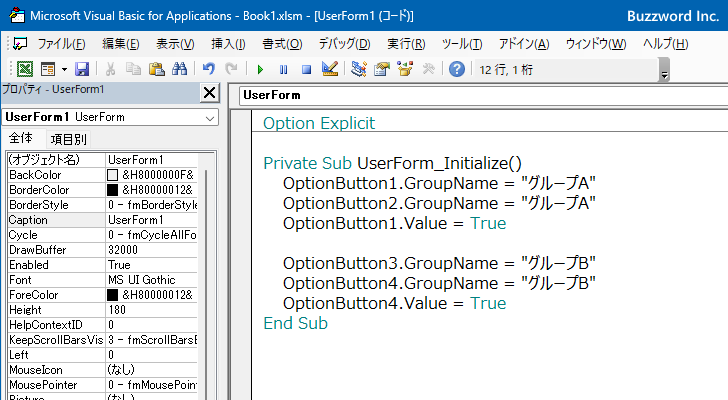
Task: Click the Height property value 180
Action: click(151, 310)
